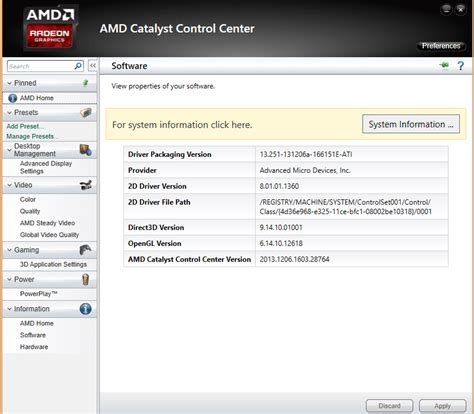The height and width of the screenshot is (414, 474).
Task: Open Advanced Display Settings
Action: click(46, 167)
